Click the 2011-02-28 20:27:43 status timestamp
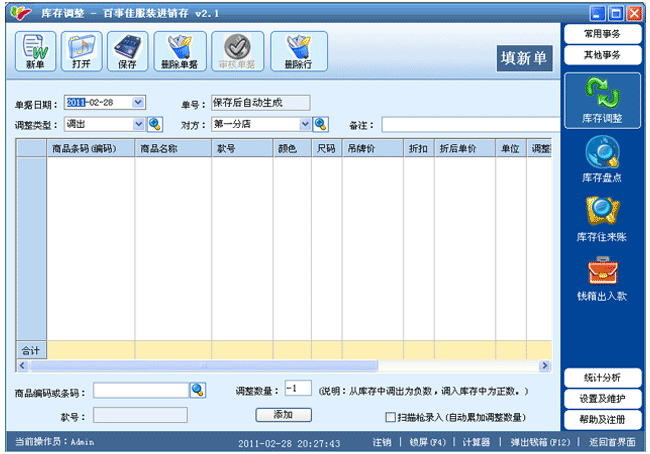Viewport: 650px width, 454px height. click(289, 443)
